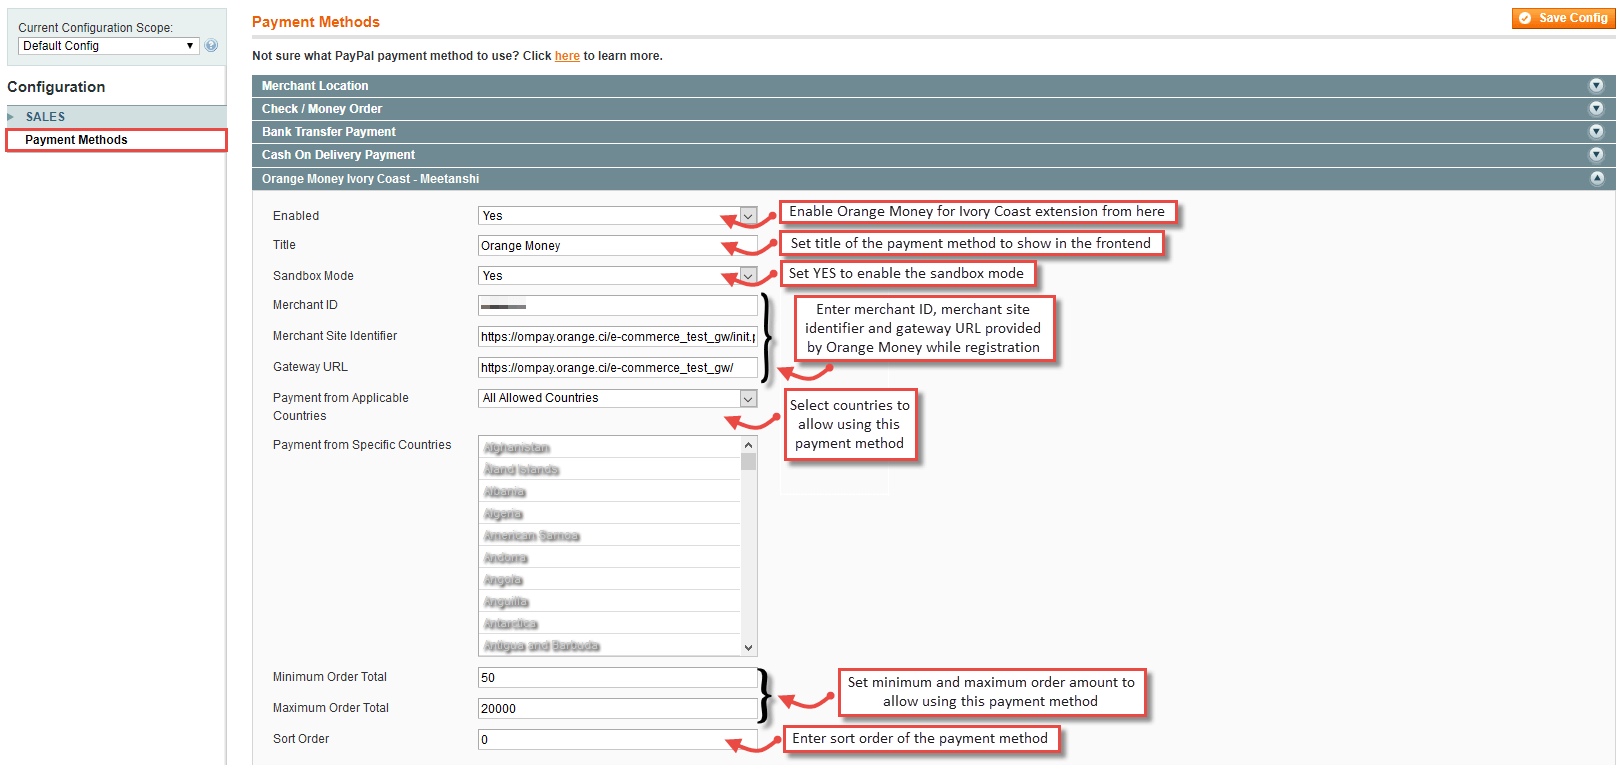The height and width of the screenshot is (765, 1620).
Task: Click the Merchant Site Identifier field
Action: [618, 337]
